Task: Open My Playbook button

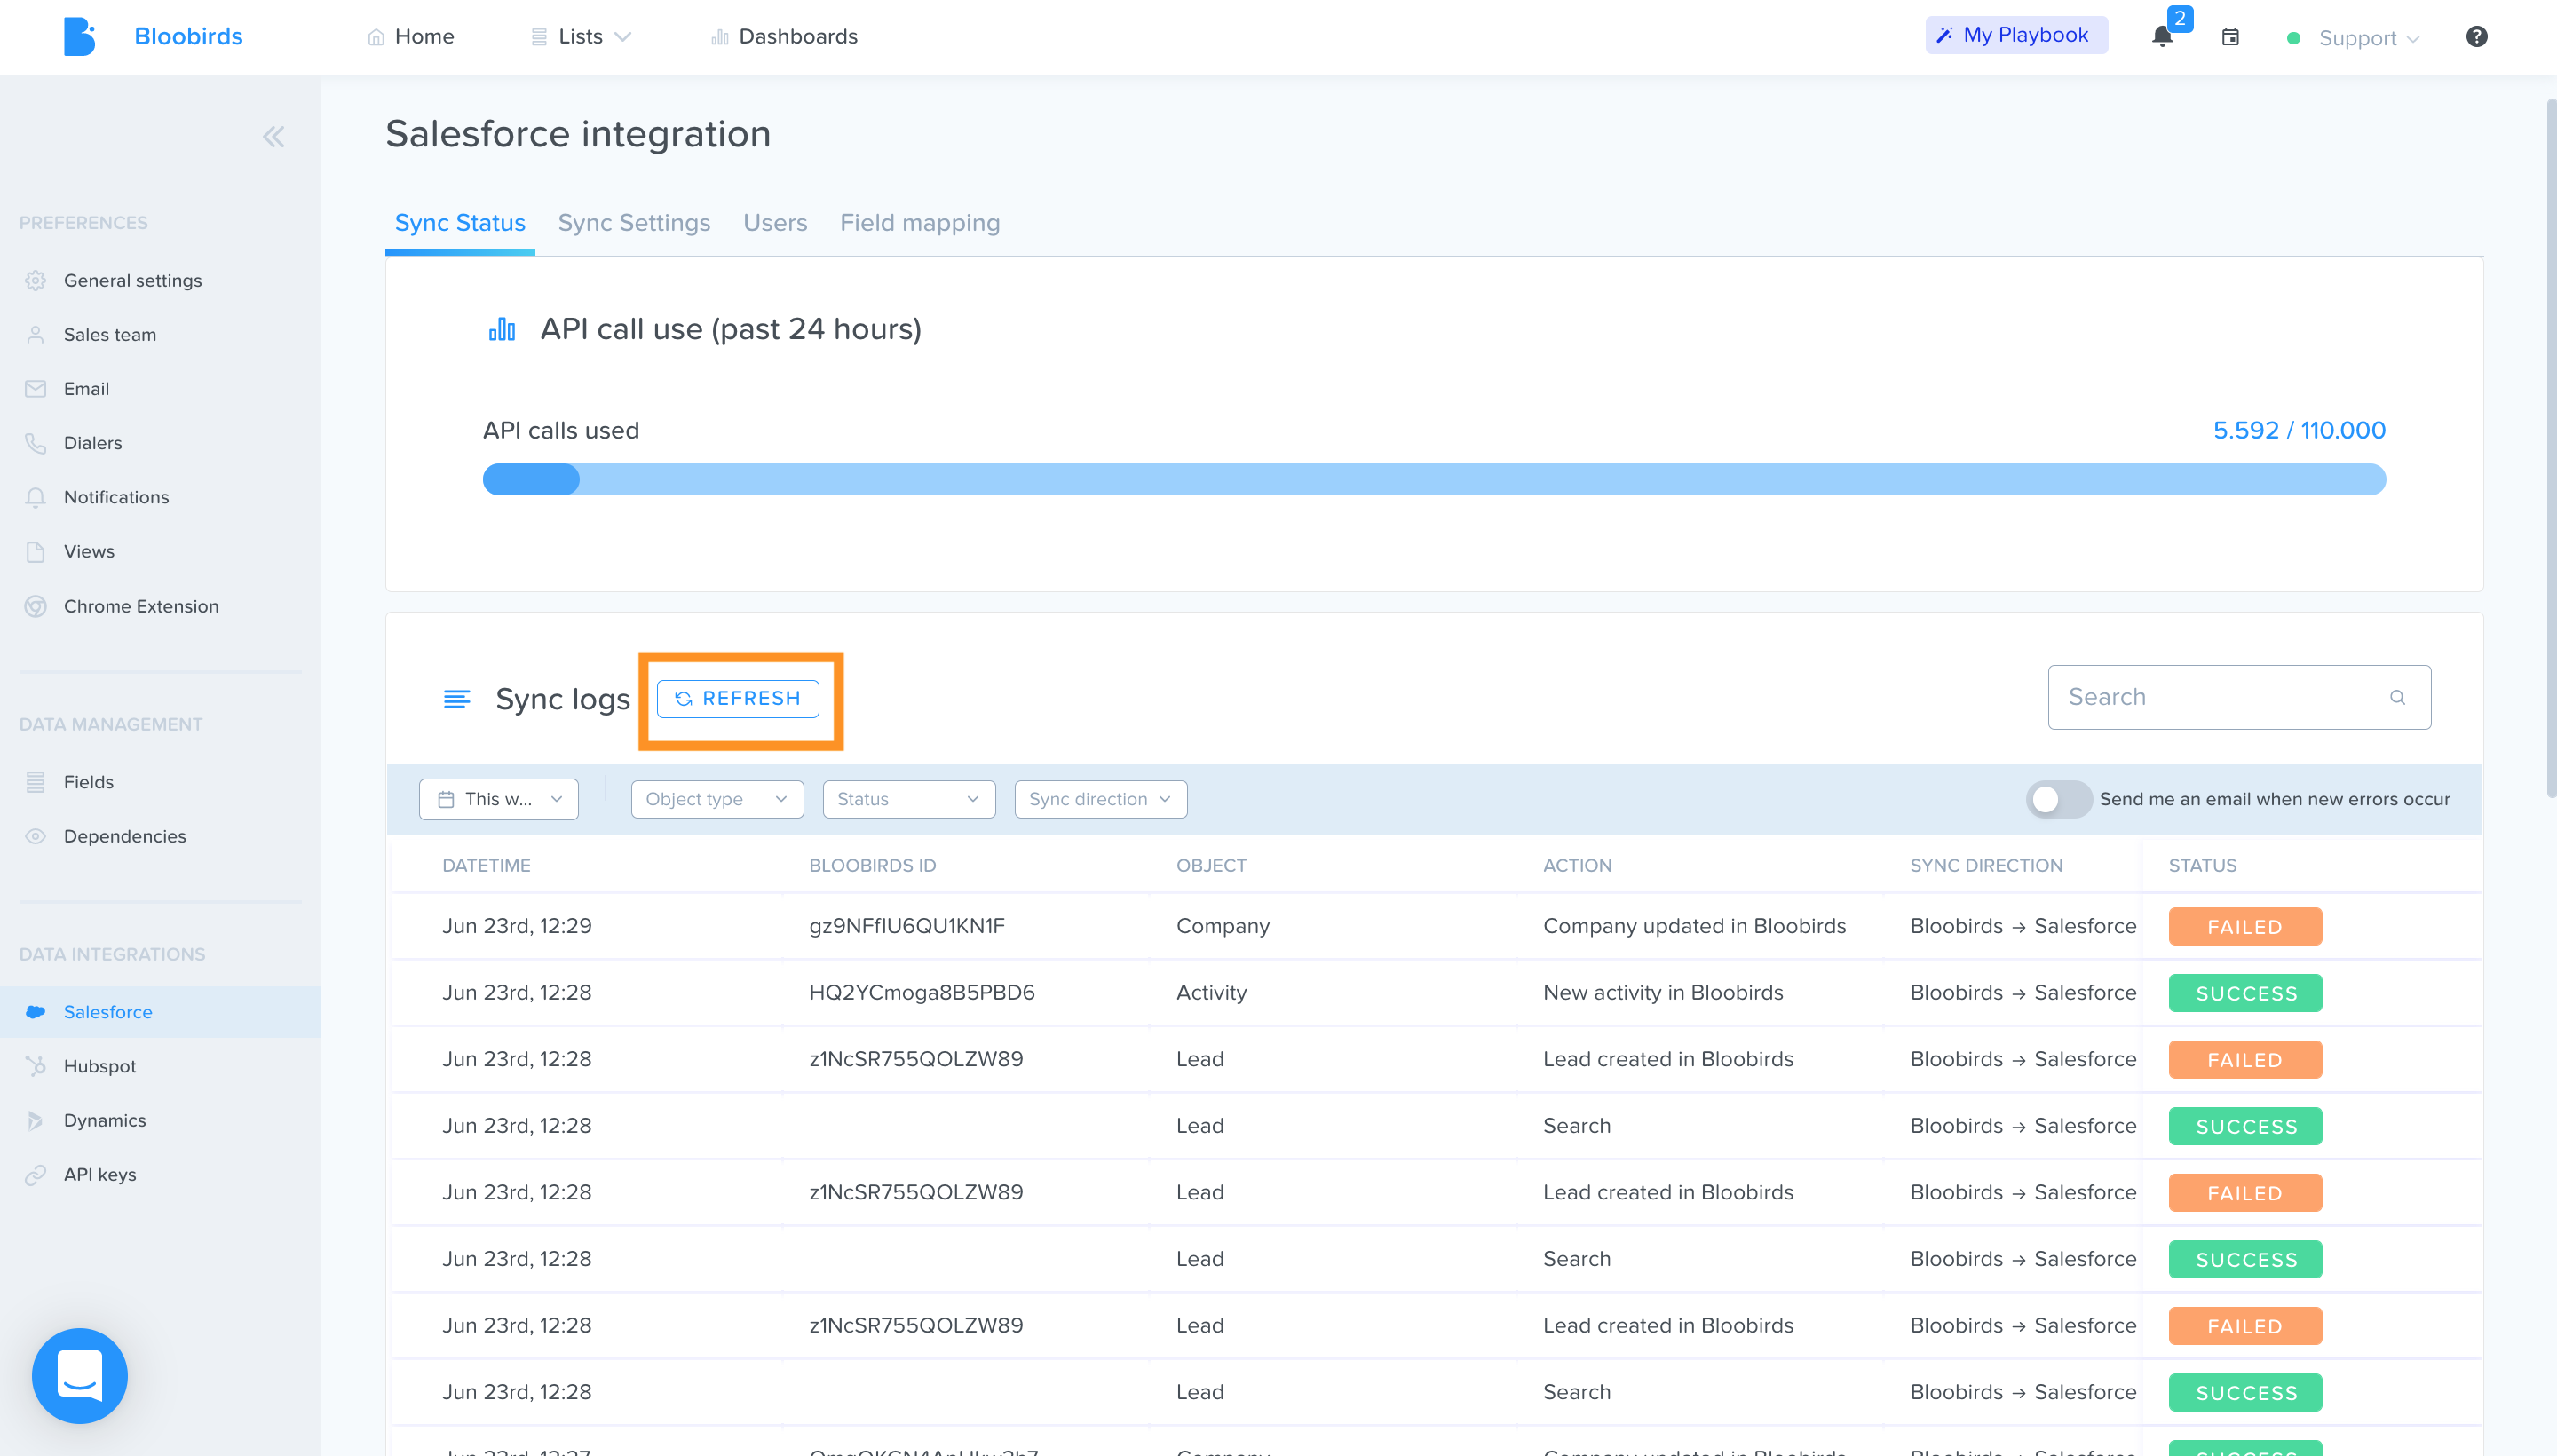Action: click(x=2016, y=35)
